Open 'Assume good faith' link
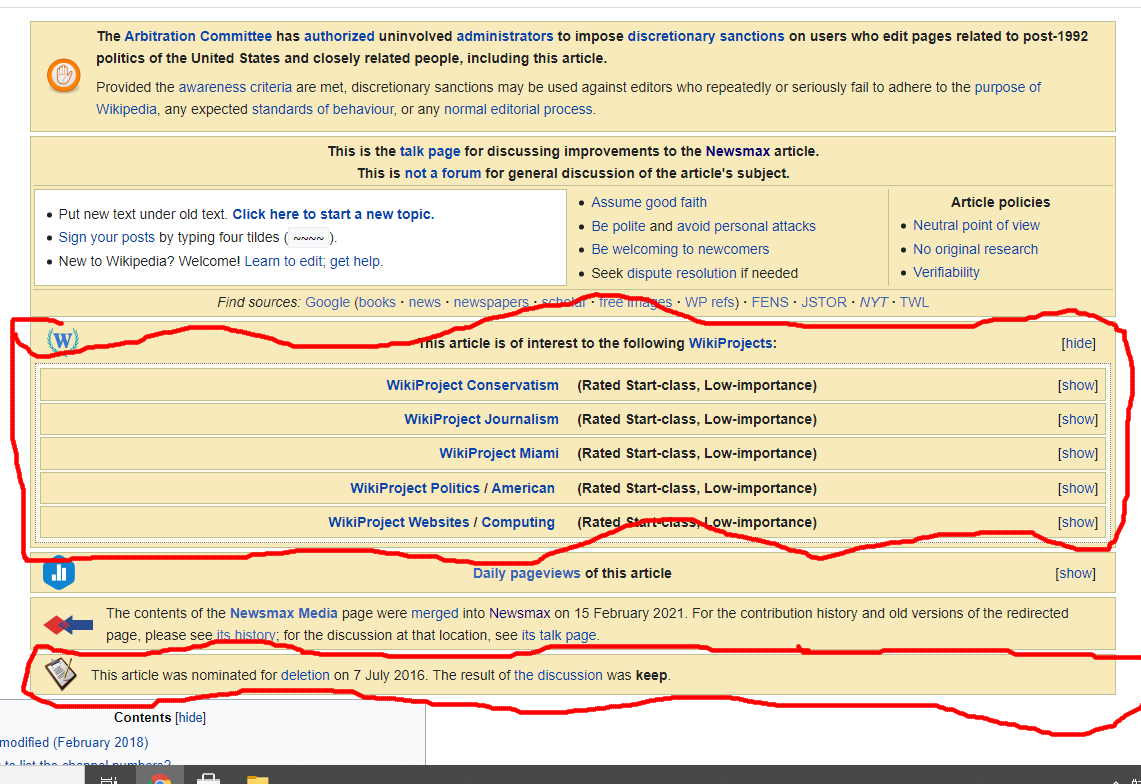Viewport: 1141px width, 784px height. 649,202
